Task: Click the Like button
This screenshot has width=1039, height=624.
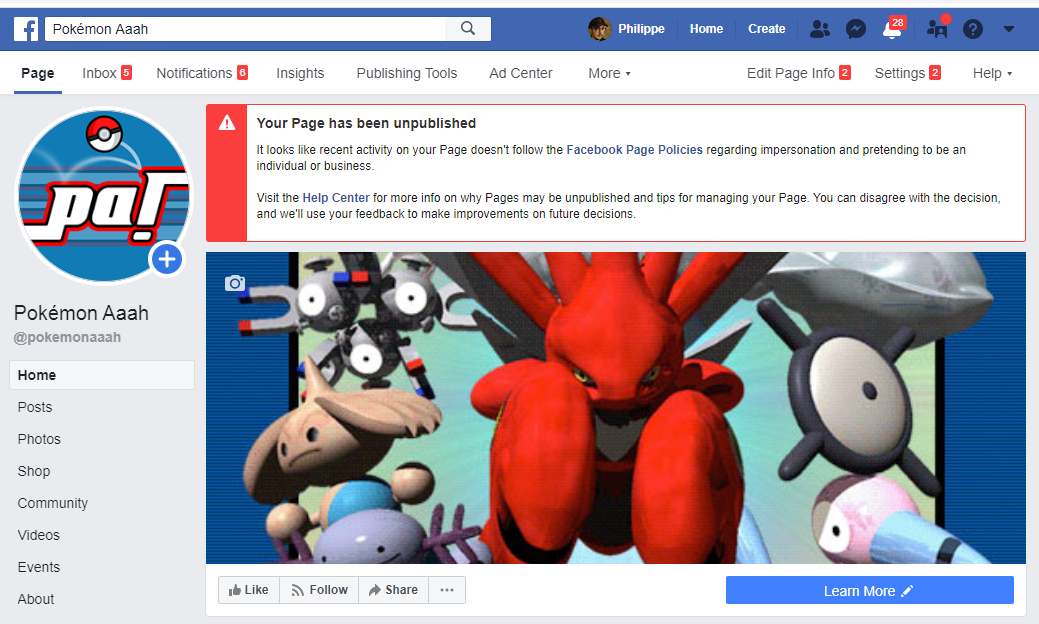Action: pyautogui.click(x=248, y=590)
